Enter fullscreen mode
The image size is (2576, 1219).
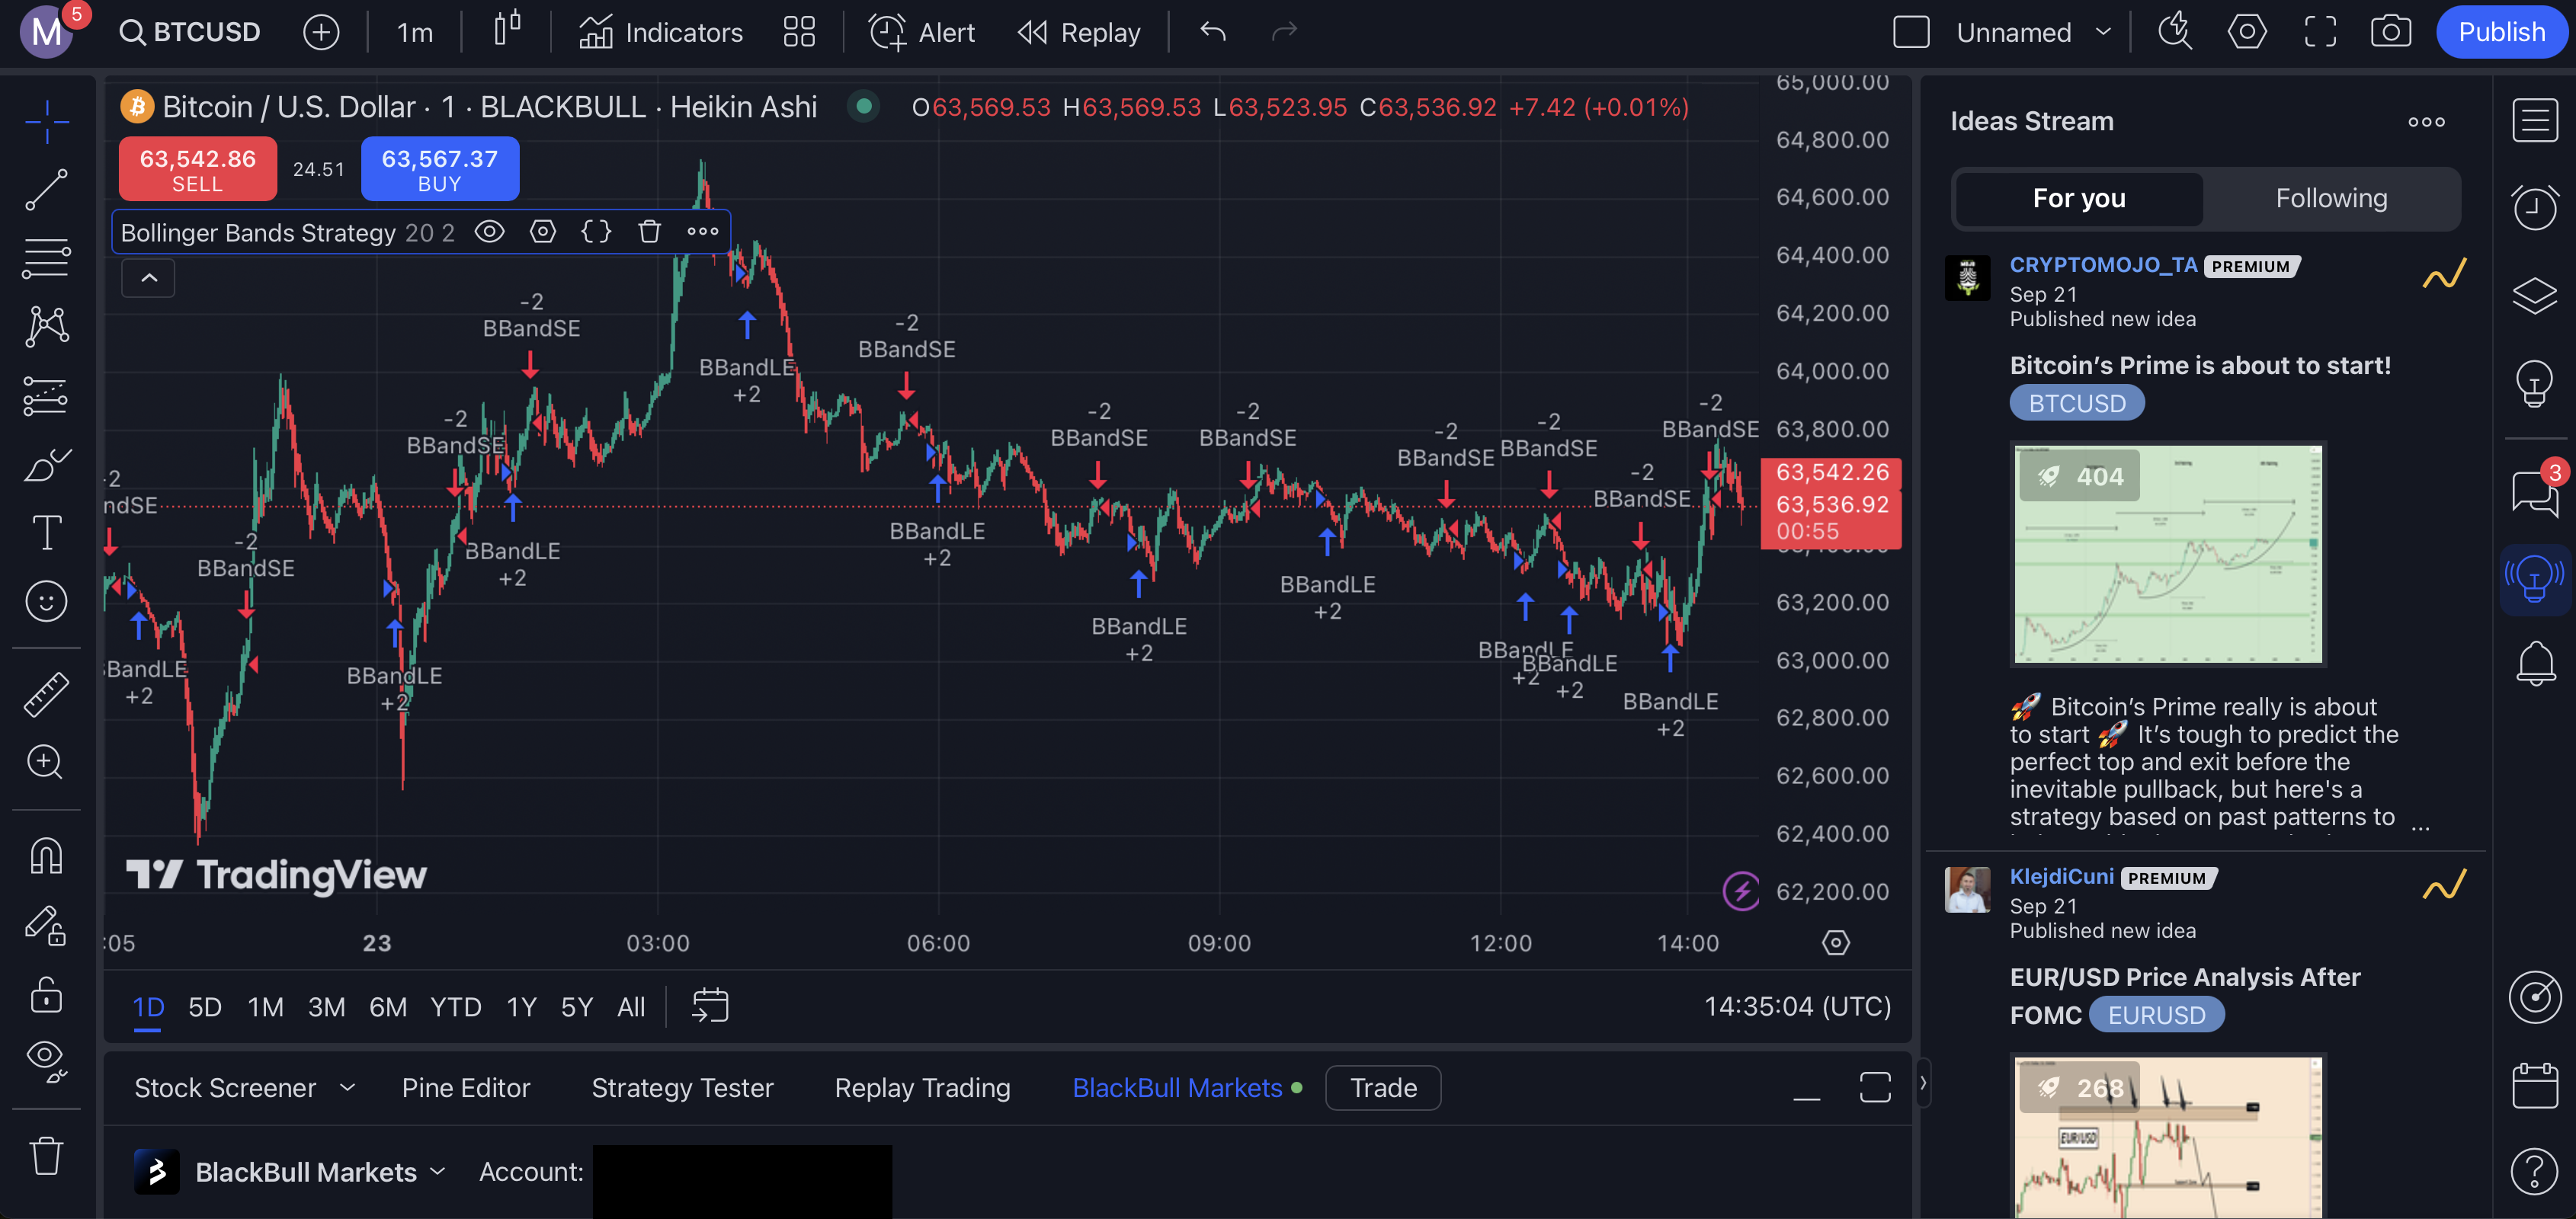click(2321, 32)
